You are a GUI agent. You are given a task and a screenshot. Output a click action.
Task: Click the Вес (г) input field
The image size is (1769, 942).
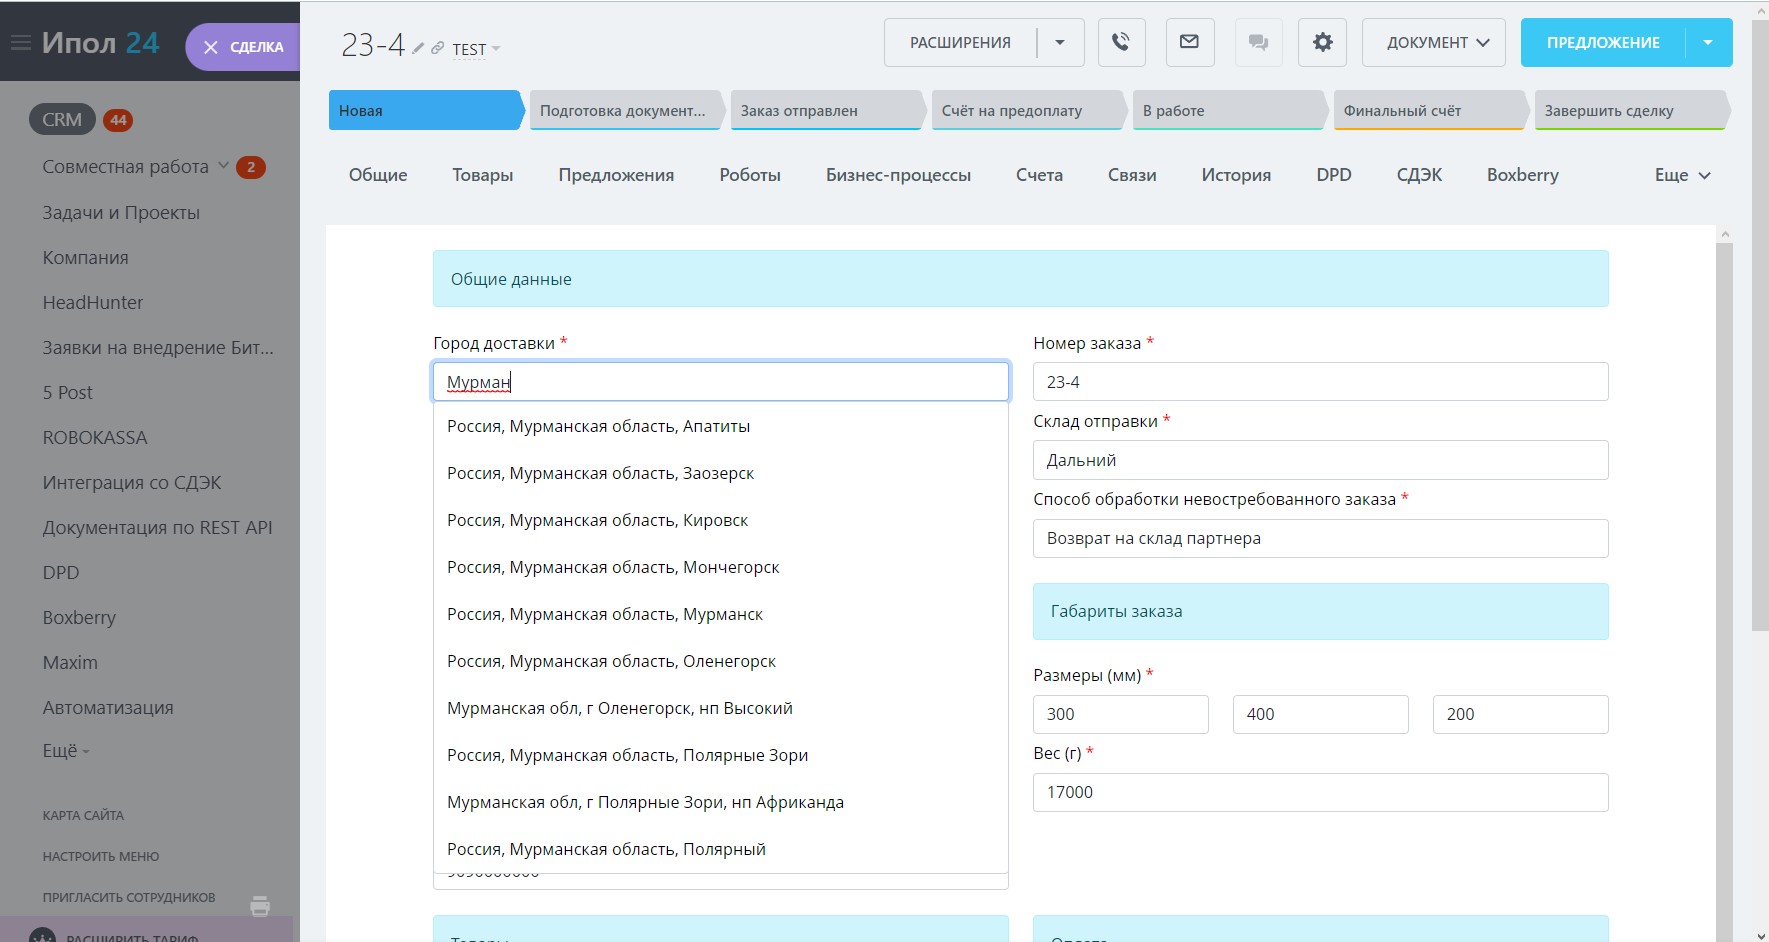[1320, 792]
